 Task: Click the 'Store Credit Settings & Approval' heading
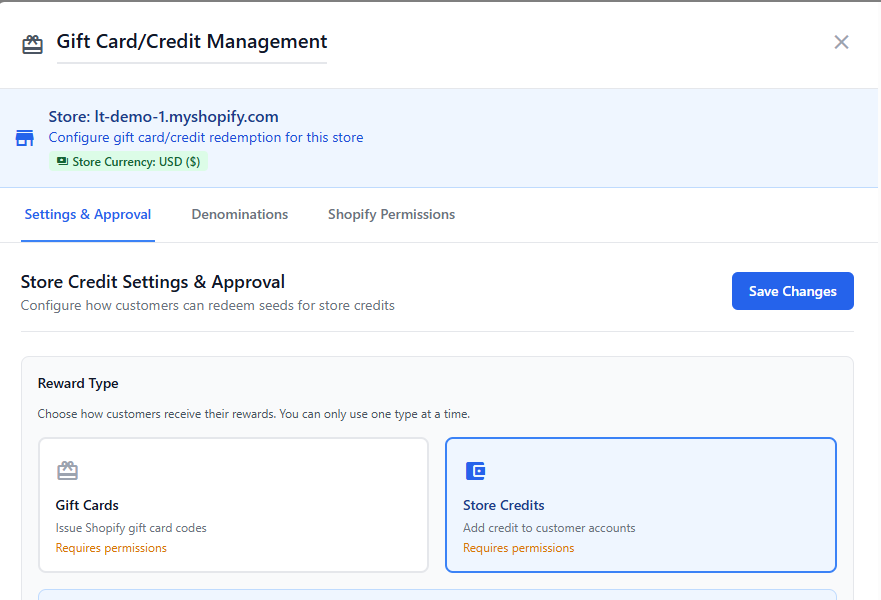[153, 282]
